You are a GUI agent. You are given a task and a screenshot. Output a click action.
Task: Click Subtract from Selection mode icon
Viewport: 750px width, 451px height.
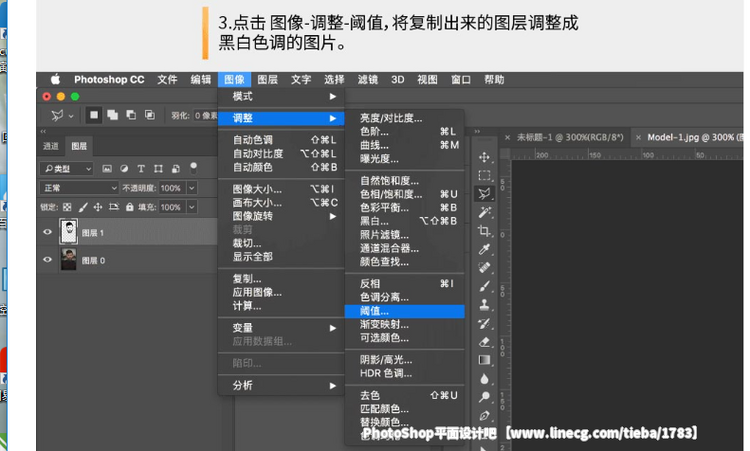pyautogui.click(x=131, y=115)
